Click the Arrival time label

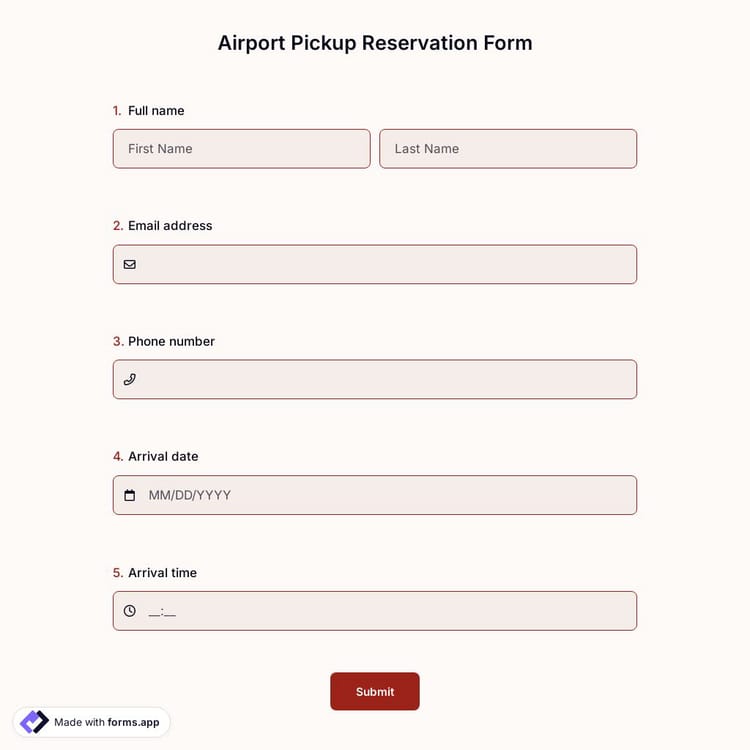[x=162, y=573]
